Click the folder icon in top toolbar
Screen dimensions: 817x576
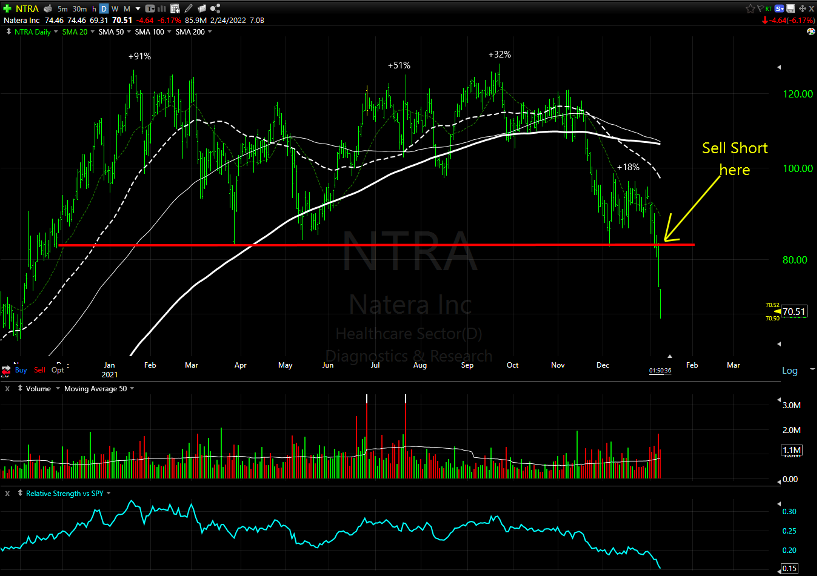click(x=202, y=8)
